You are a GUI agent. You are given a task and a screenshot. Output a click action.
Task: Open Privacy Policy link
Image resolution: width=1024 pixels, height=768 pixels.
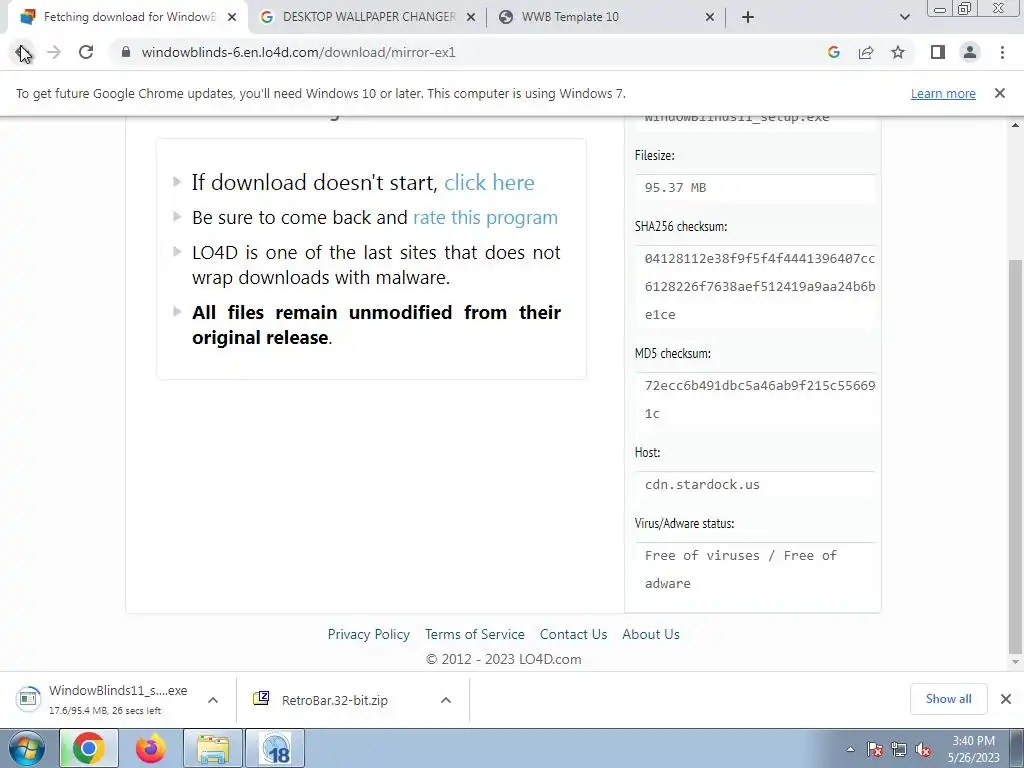368,634
